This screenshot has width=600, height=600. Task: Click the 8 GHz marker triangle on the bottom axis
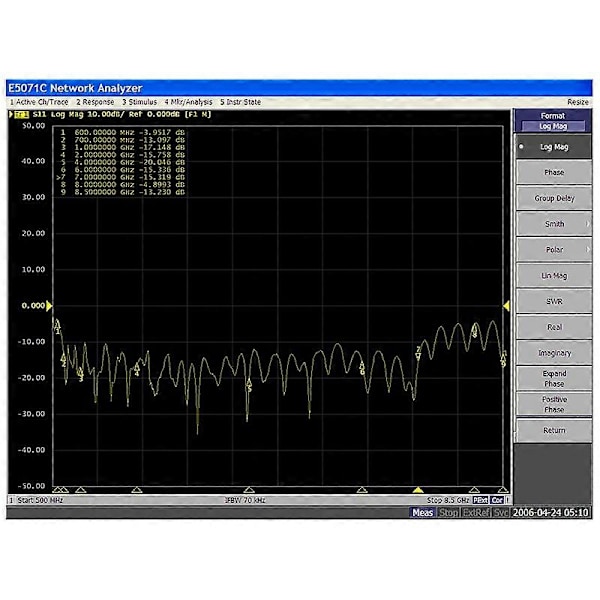[474, 490]
